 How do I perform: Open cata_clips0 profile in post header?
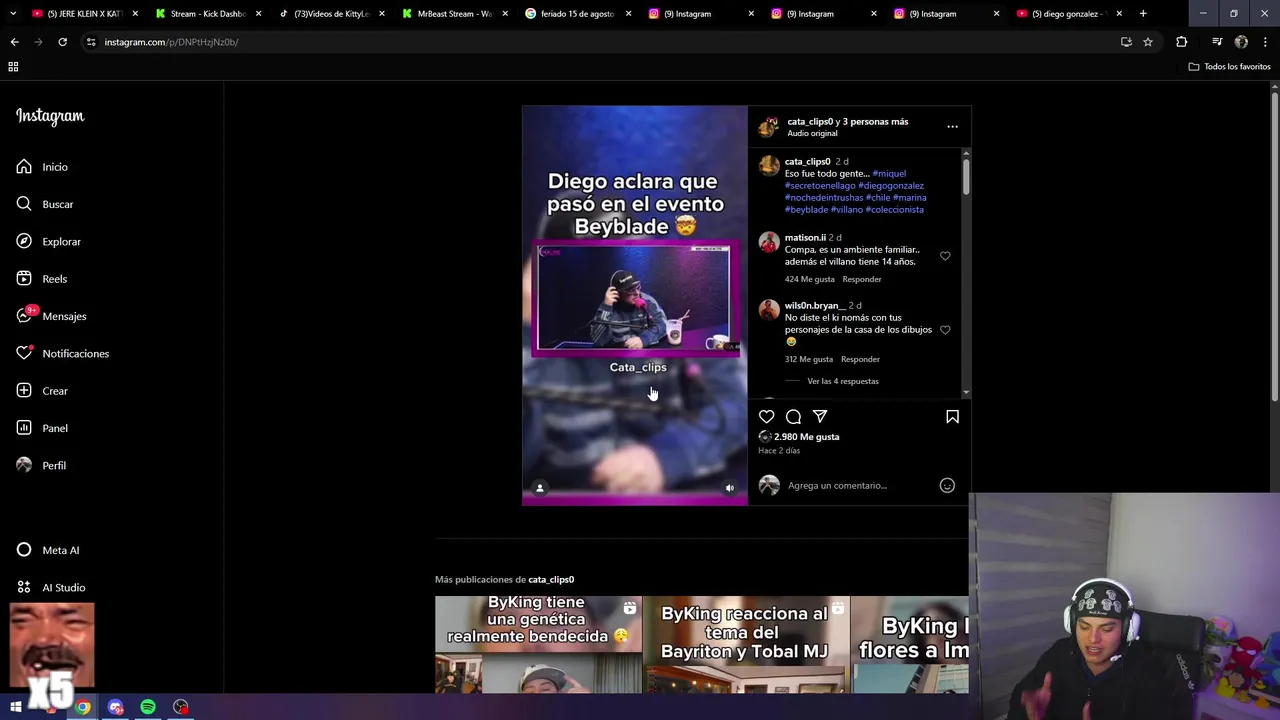click(810, 122)
